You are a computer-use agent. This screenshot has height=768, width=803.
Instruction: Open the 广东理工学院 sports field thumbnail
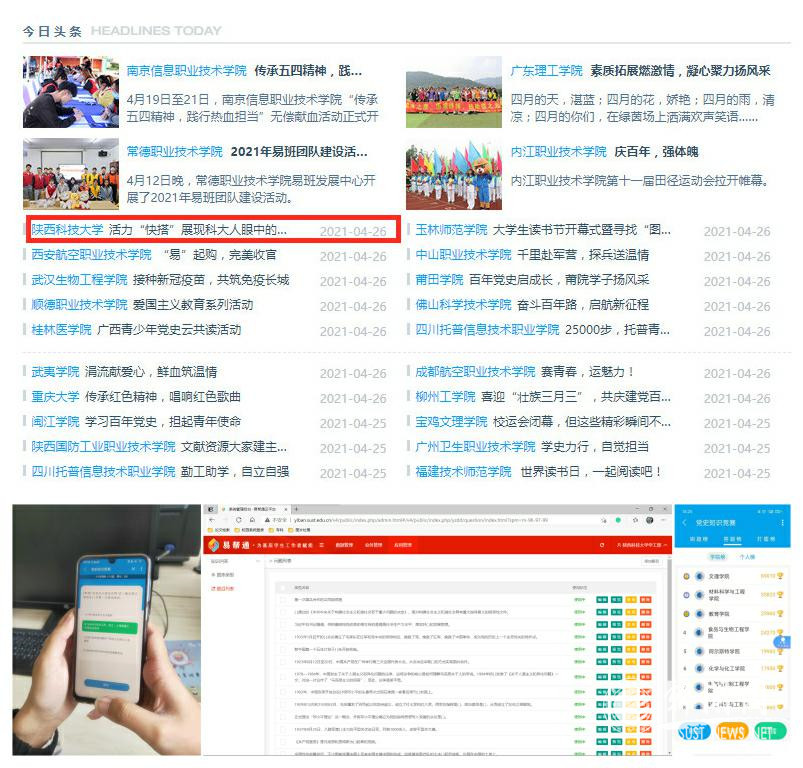[453, 93]
